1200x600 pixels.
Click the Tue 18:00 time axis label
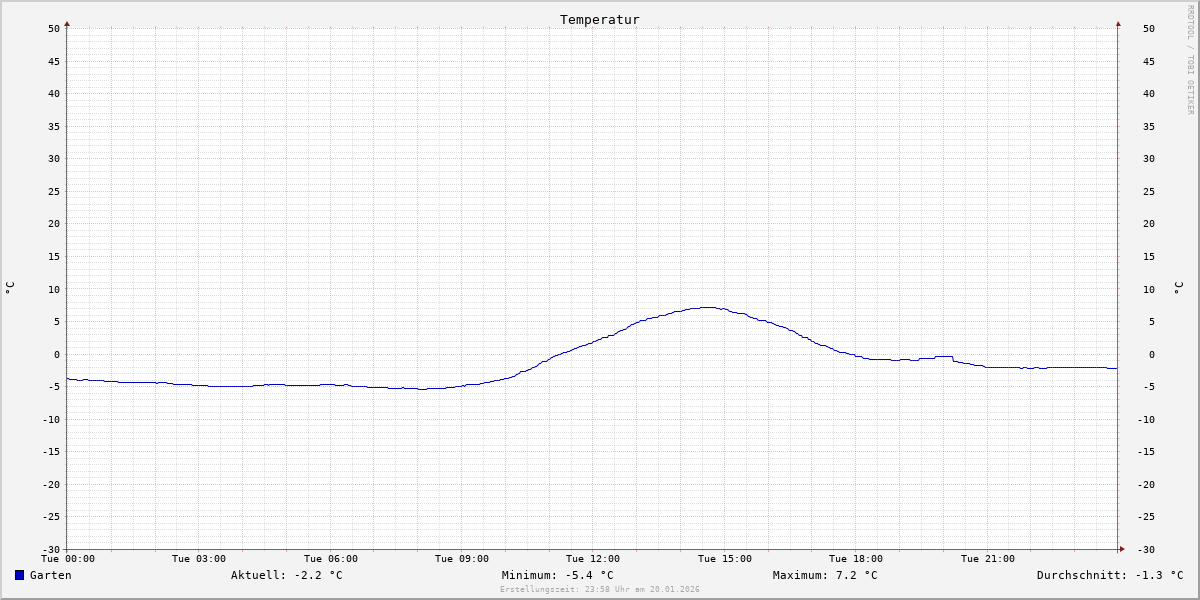856,559
